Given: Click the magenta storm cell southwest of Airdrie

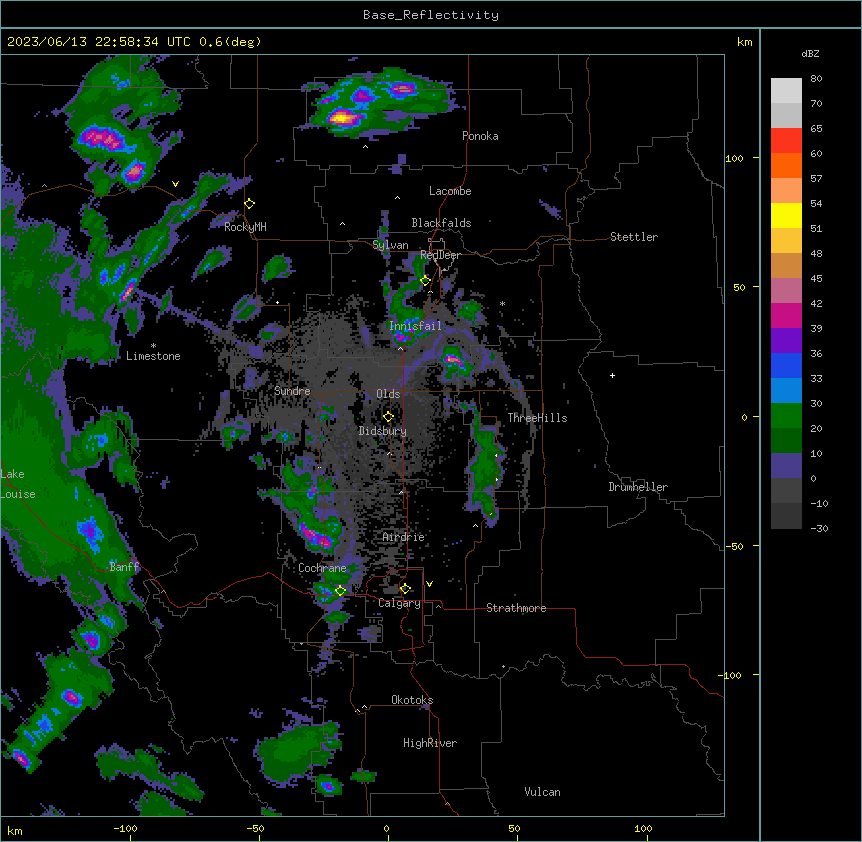Looking at the screenshot, I should (x=316, y=535).
